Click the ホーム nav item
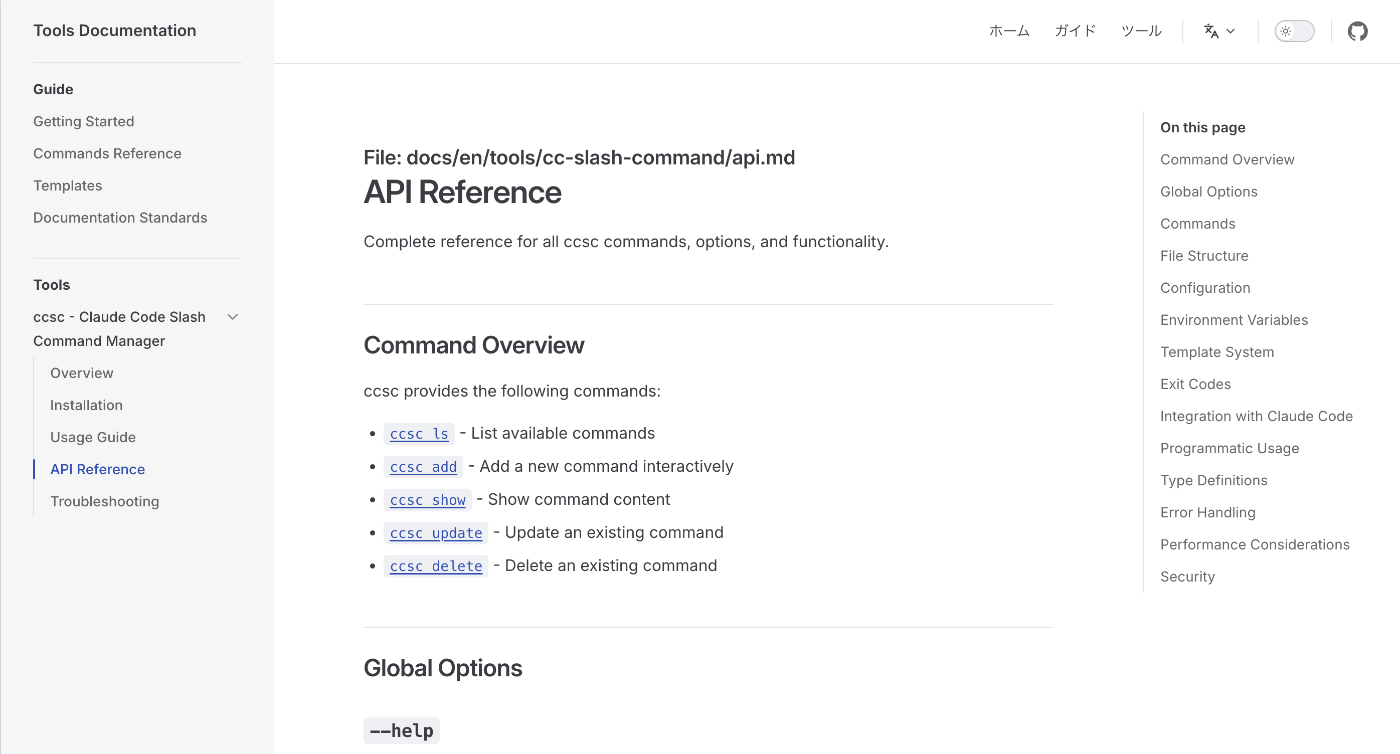This screenshot has width=1400, height=754. (1009, 31)
